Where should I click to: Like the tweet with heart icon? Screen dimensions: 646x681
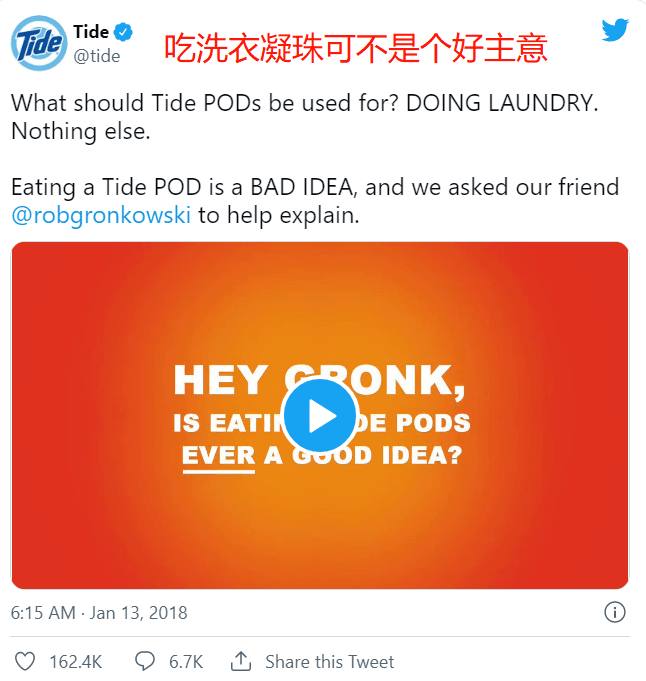tap(25, 661)
